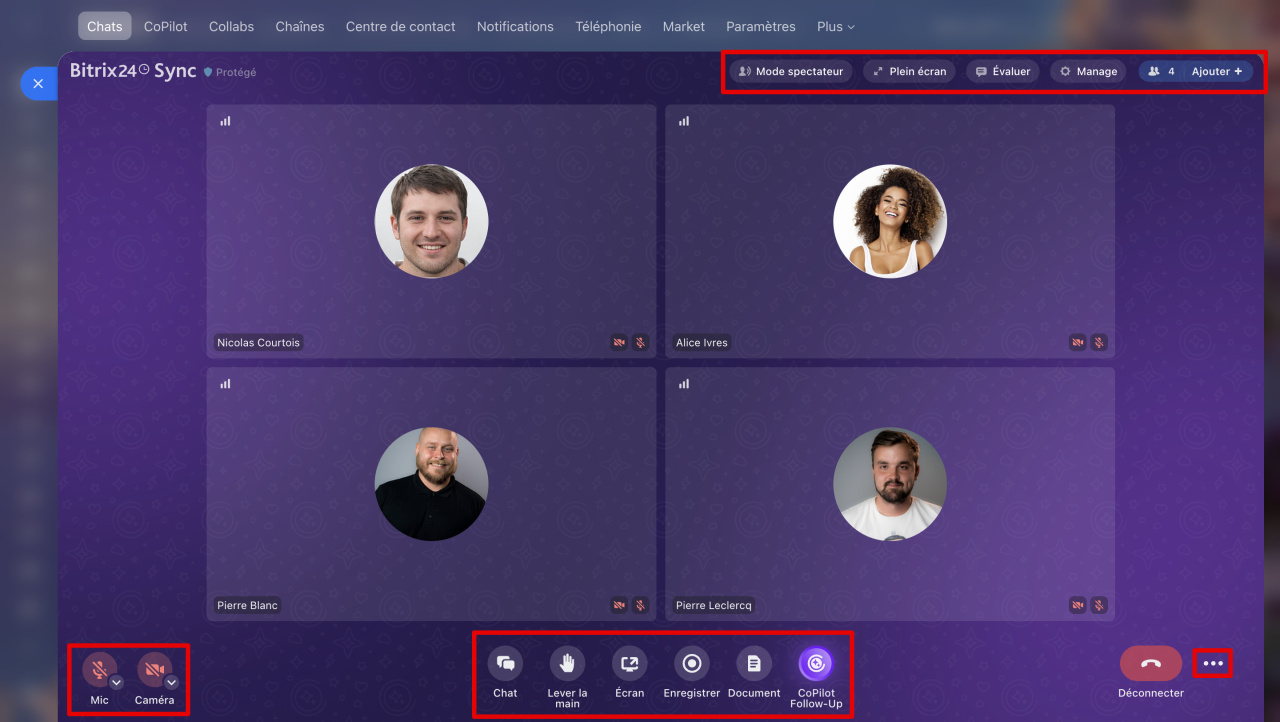Click Pierre Blanc camera-off icon

[620, 605]
